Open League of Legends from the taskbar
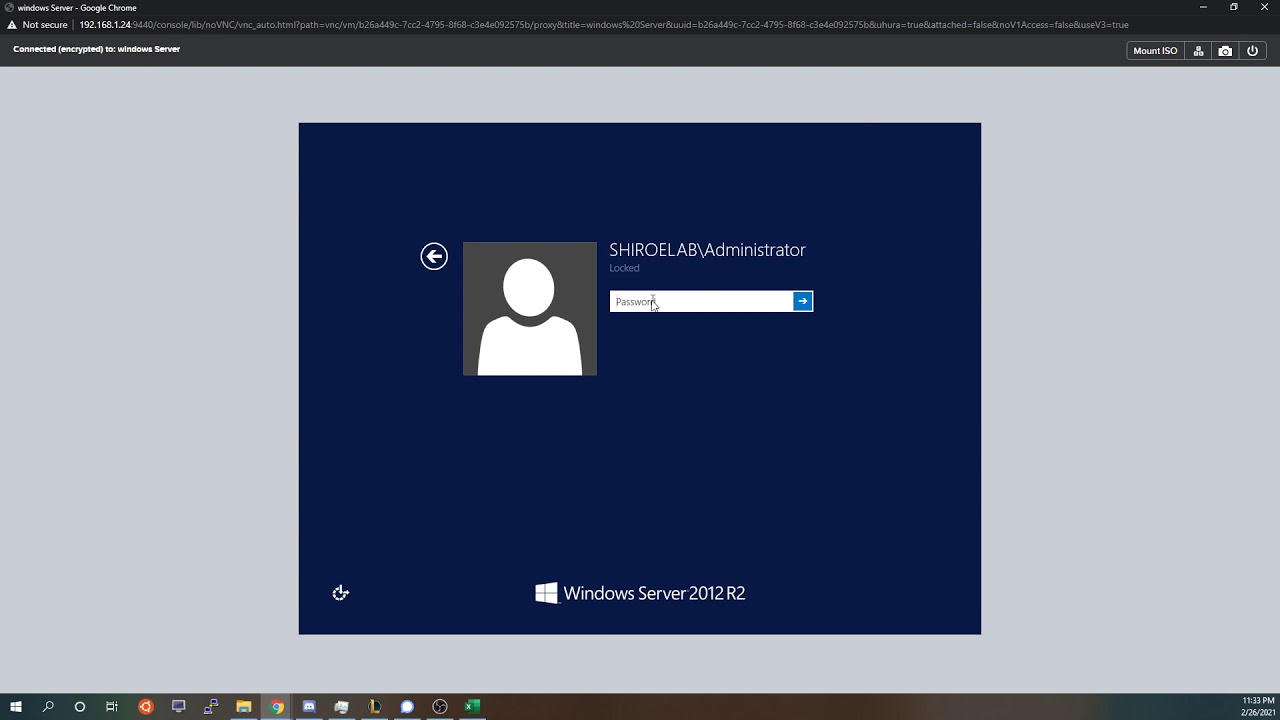The image size is (1280, 720). pos(374,707)
